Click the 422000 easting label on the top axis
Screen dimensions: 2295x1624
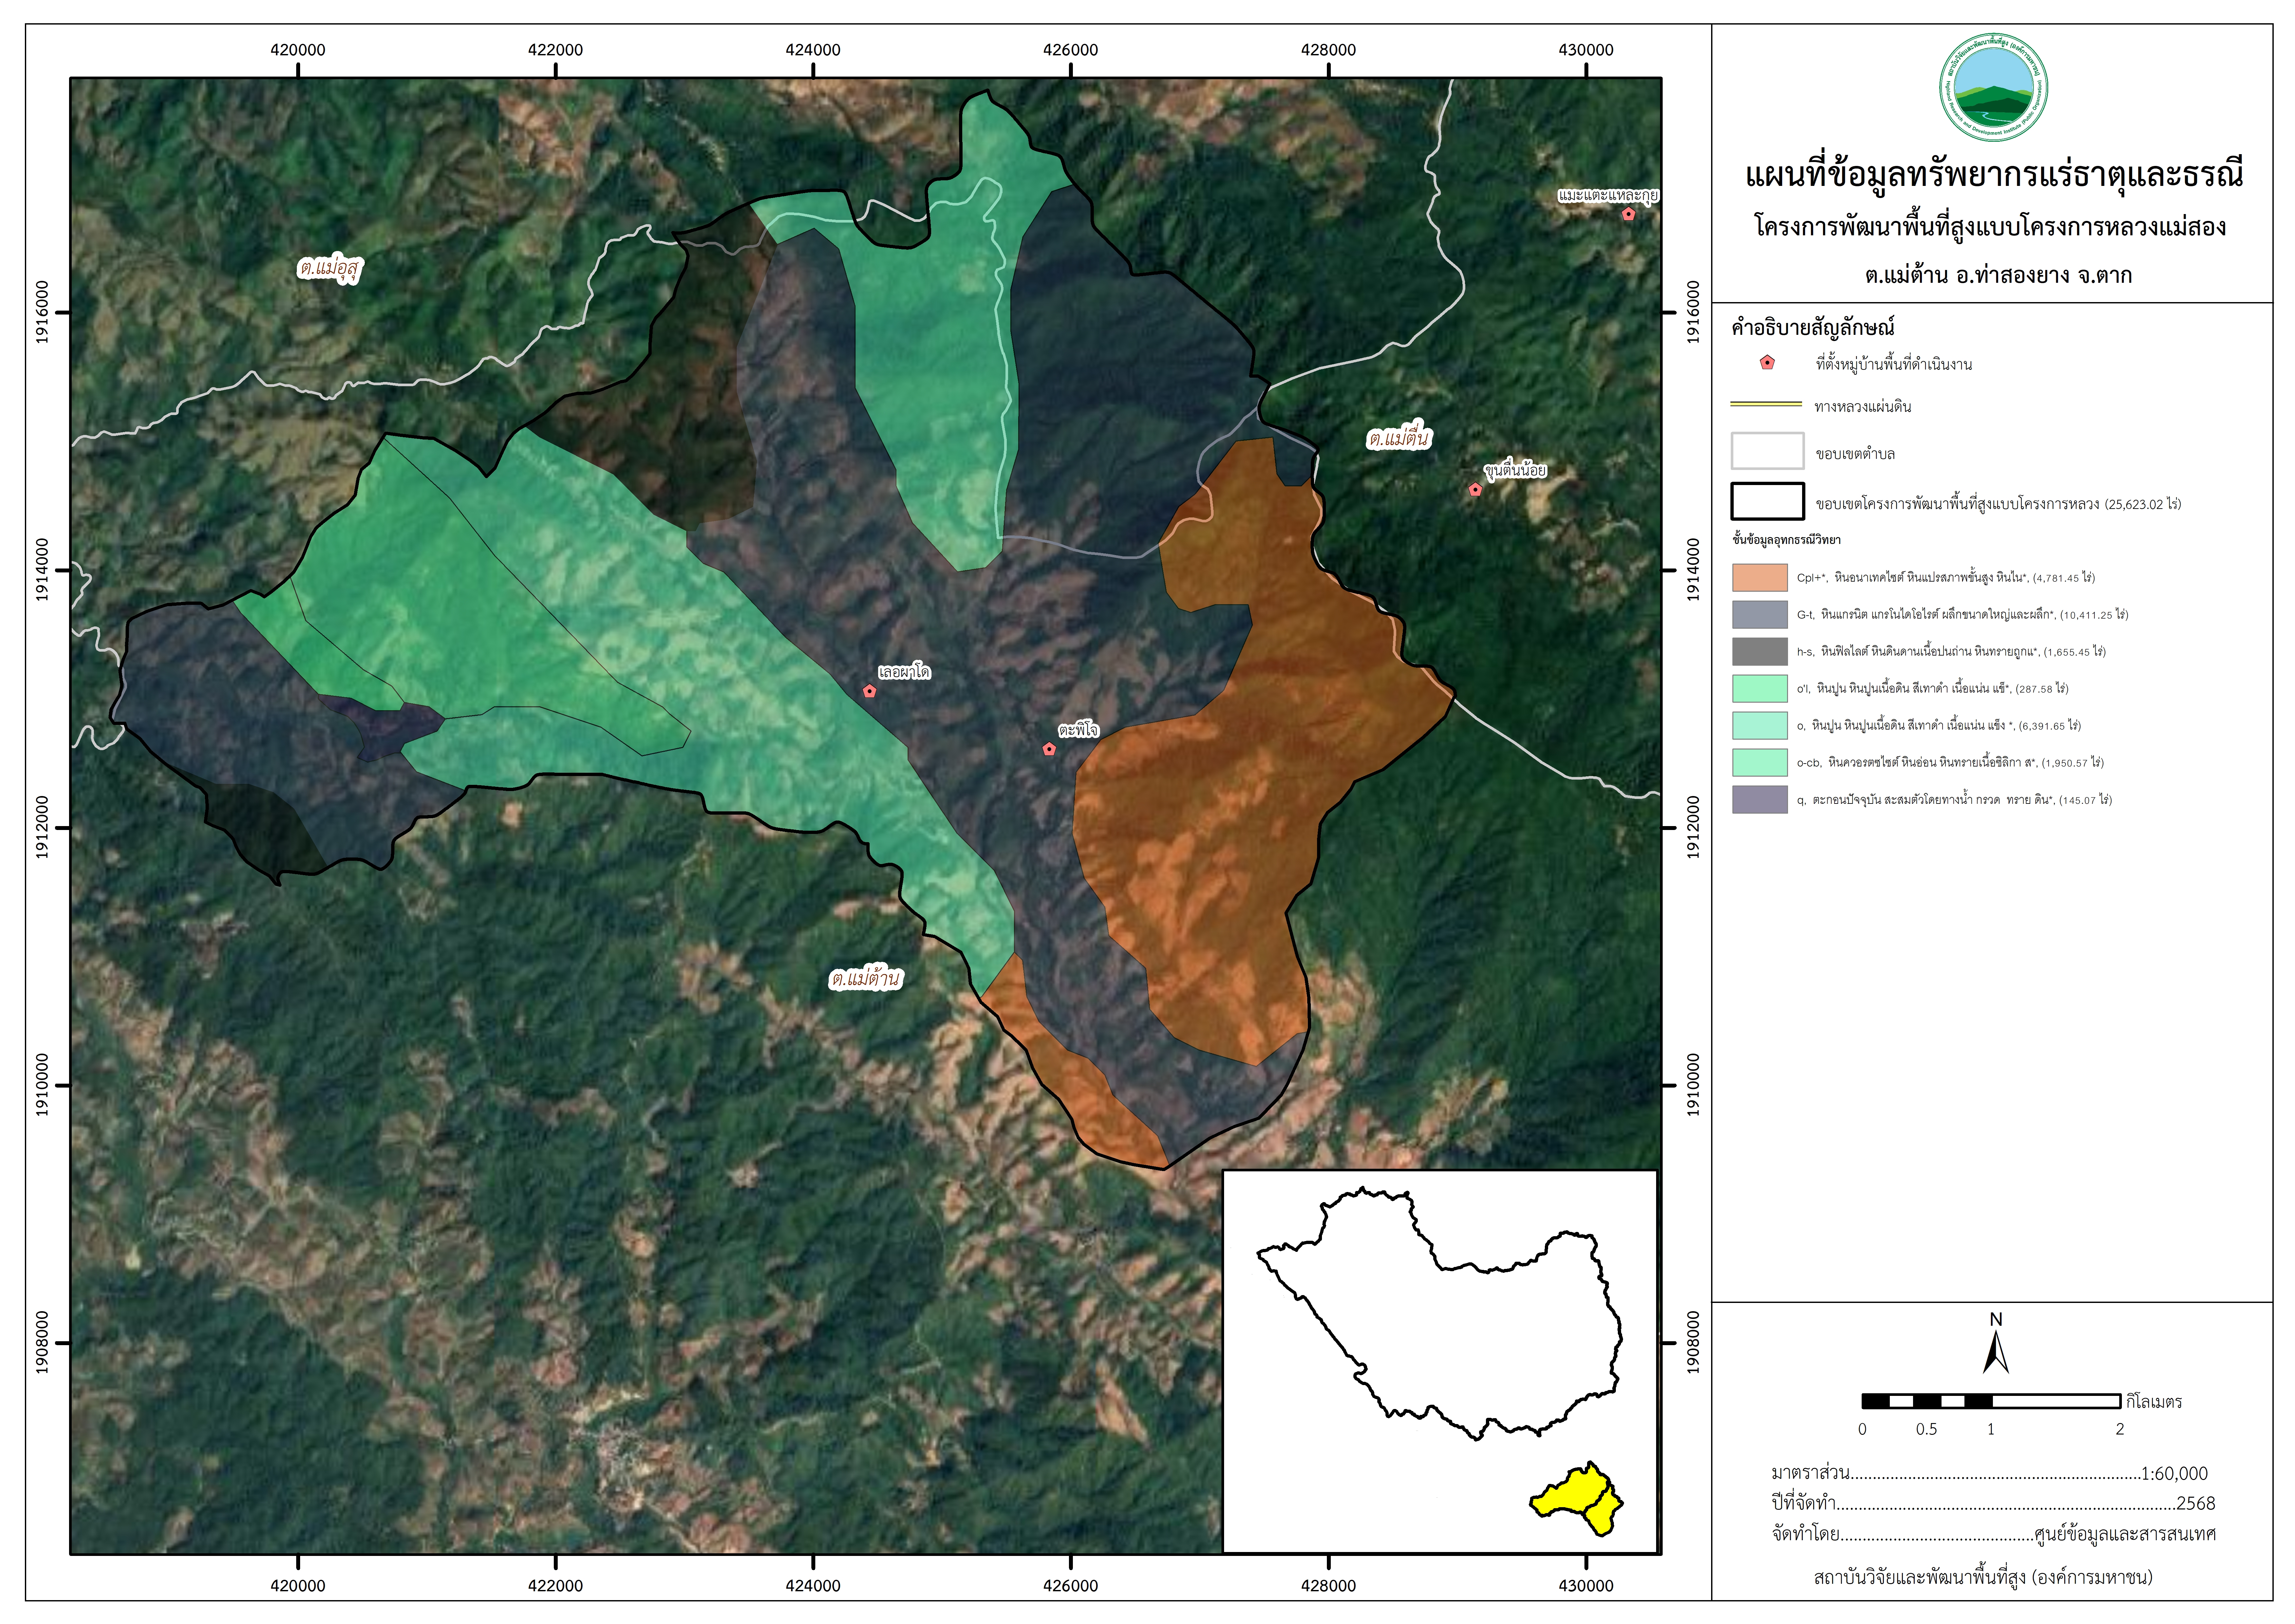tap(555, 50)
